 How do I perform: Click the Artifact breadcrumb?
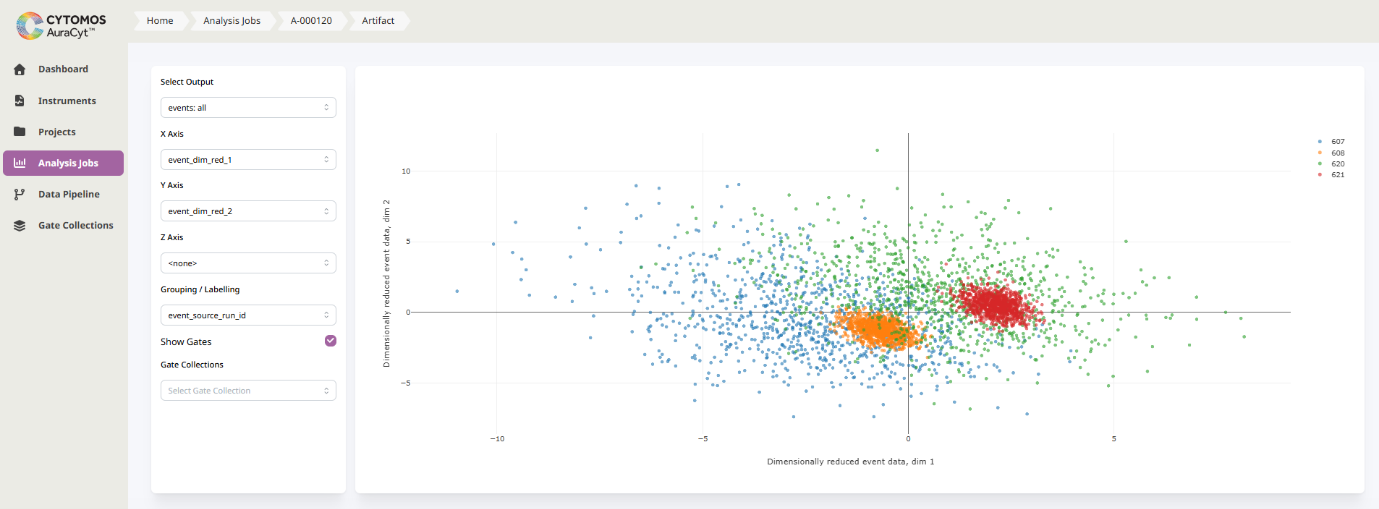click(378, 21)
